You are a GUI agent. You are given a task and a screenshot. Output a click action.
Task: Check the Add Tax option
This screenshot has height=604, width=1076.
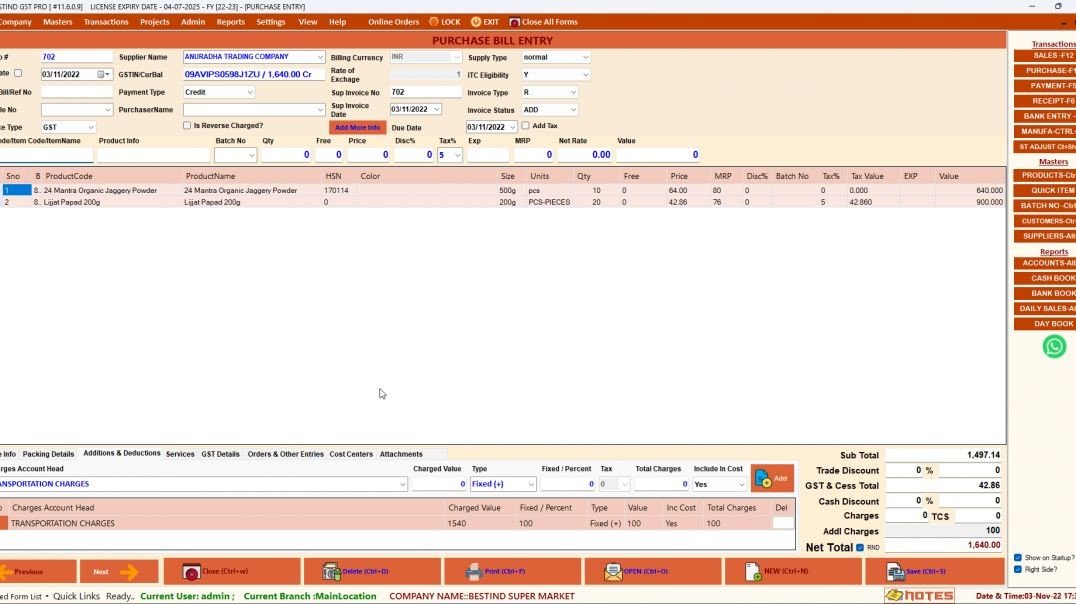point(524,125)
